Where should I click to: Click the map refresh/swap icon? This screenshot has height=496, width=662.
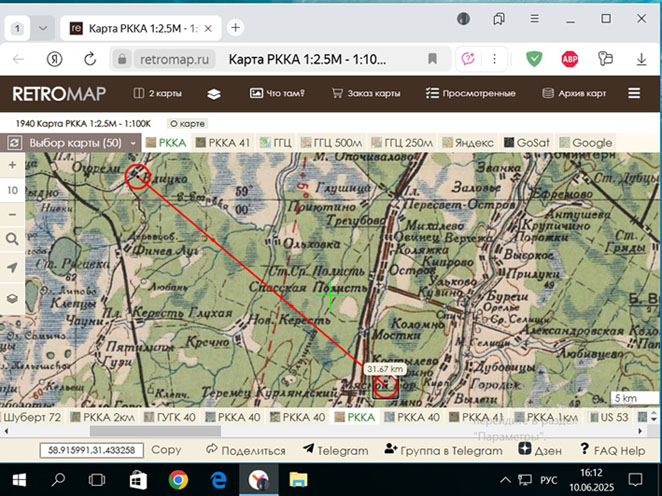(14, 143)
